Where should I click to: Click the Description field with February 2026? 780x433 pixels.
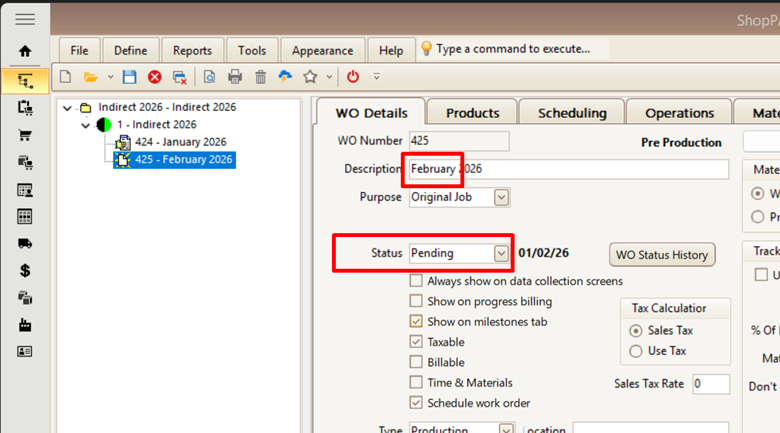click(x=566, y=169)
